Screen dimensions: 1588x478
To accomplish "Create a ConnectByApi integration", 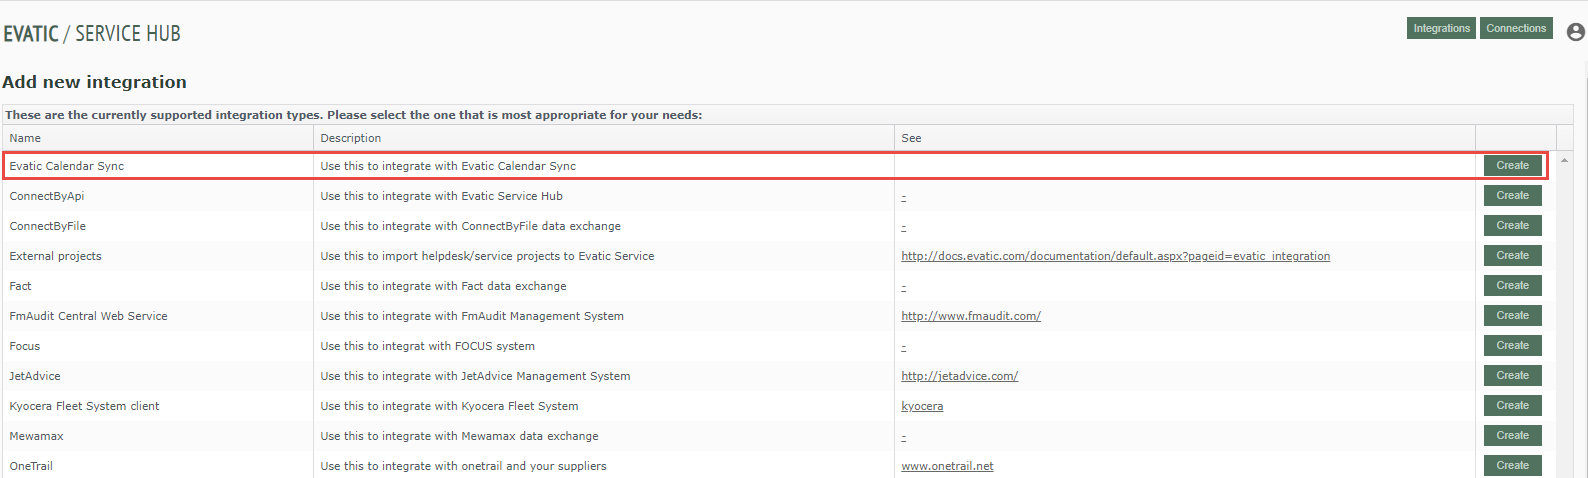I will [x=1512, y=196].
